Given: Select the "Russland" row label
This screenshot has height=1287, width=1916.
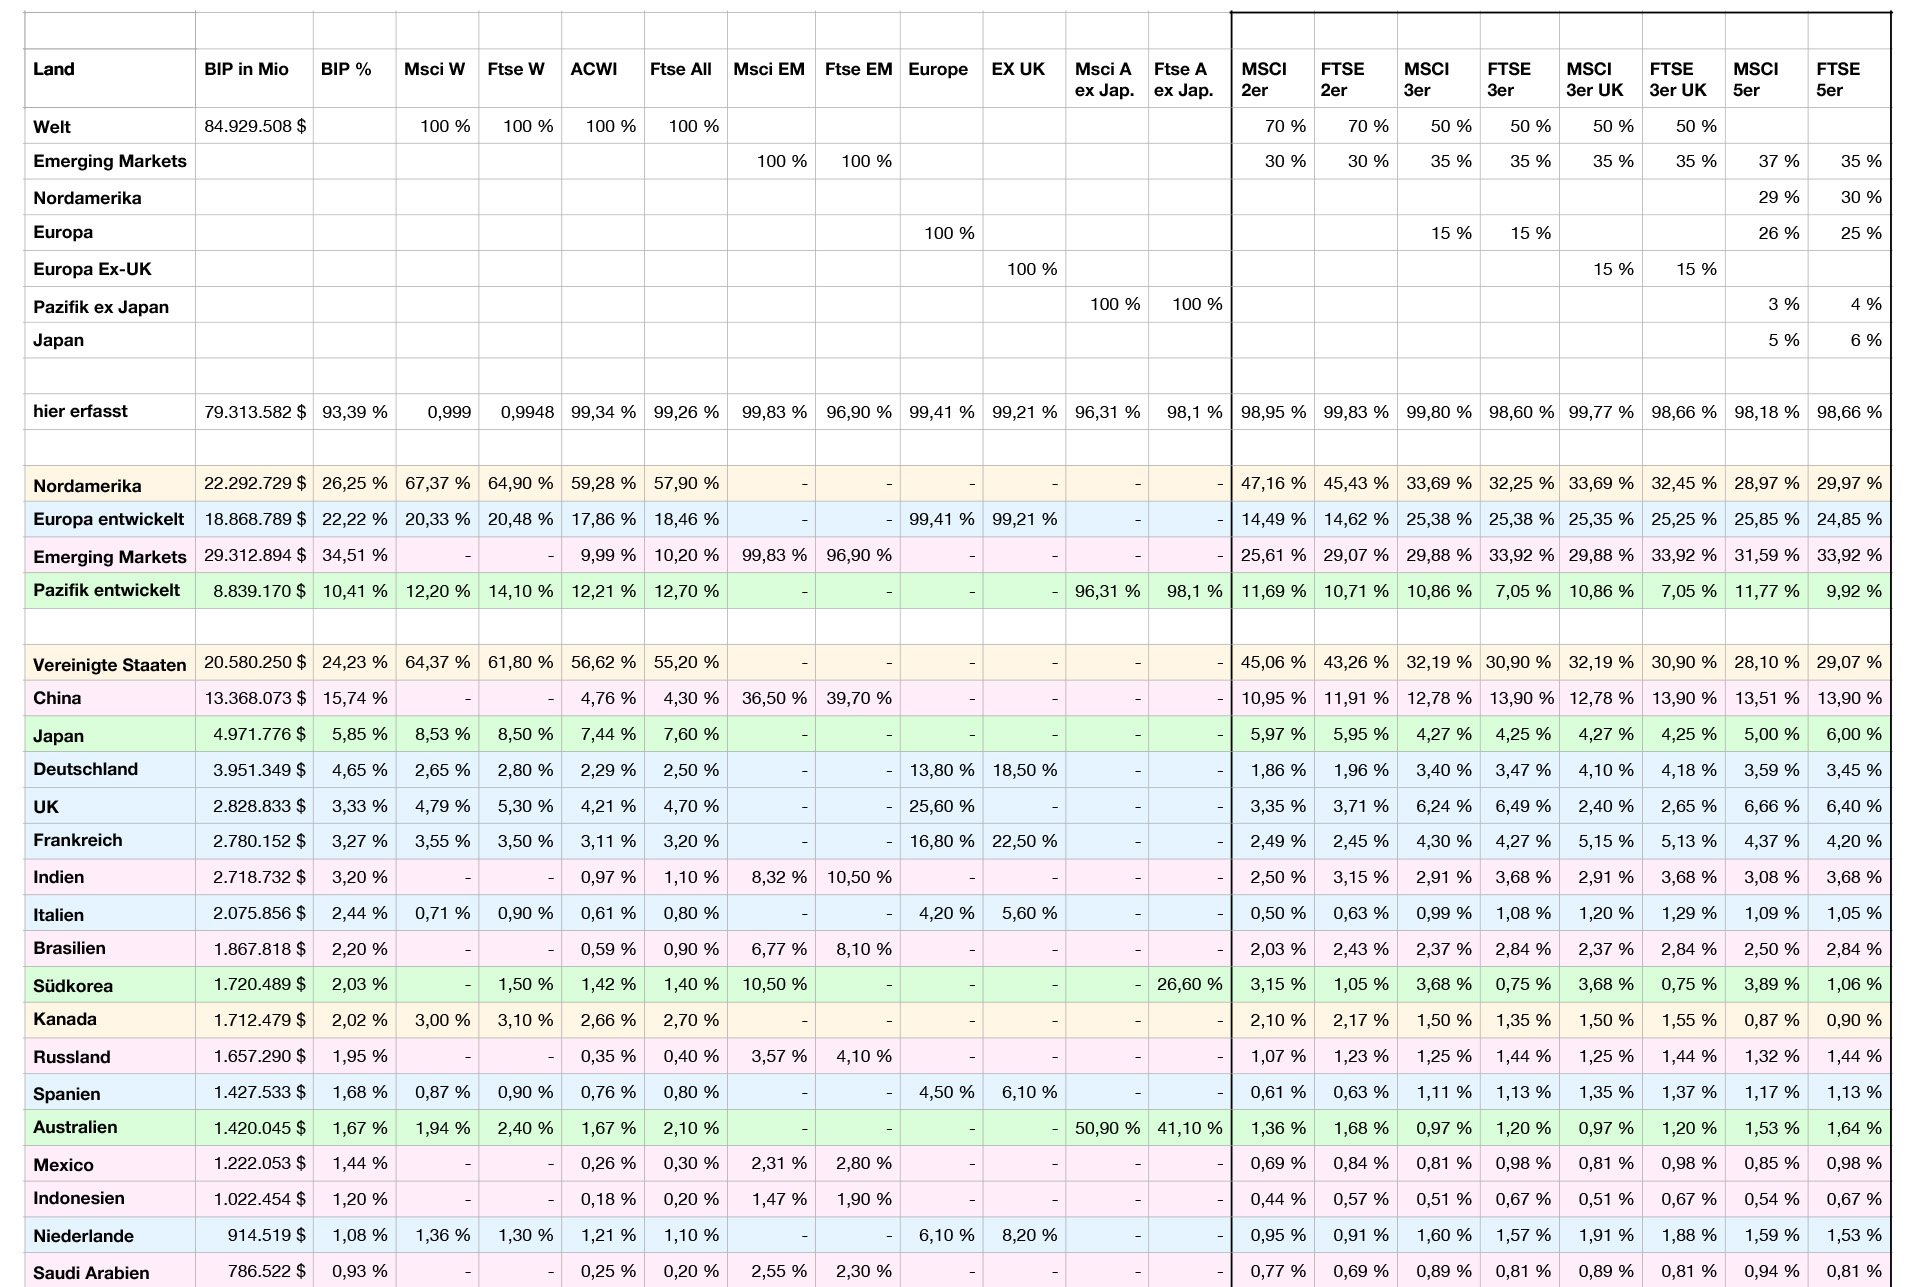Looking at the screenshot, I should coord(72,1057).
